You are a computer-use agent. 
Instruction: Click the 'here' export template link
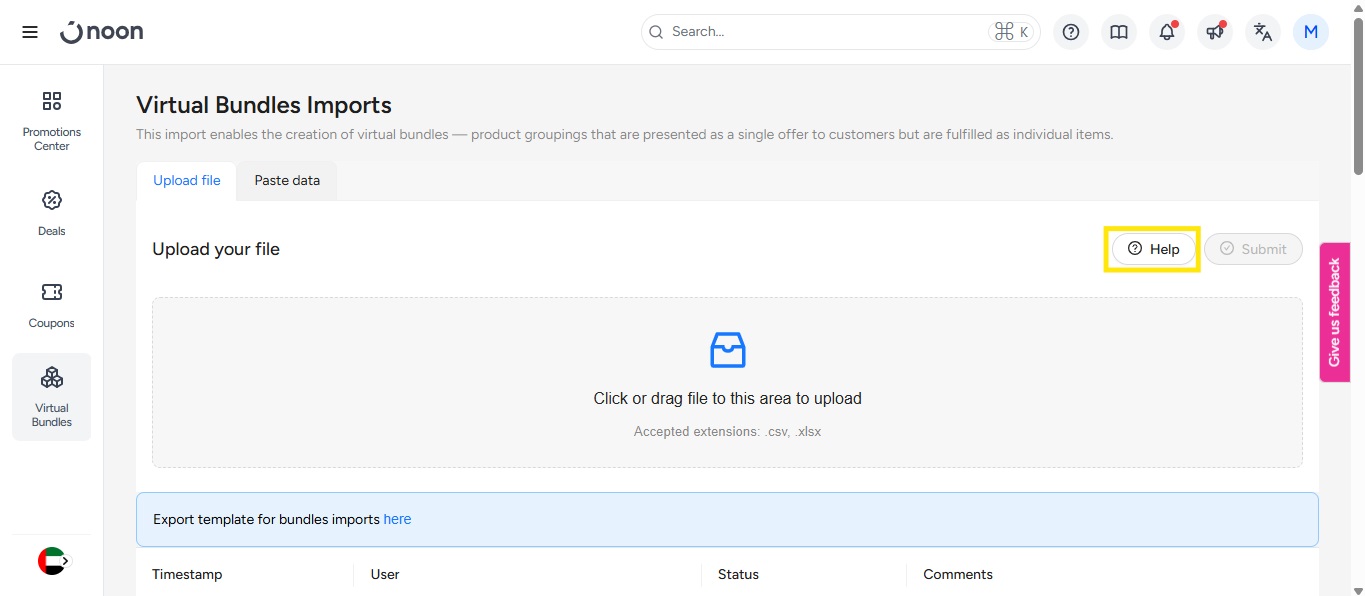tap(397, 519)
